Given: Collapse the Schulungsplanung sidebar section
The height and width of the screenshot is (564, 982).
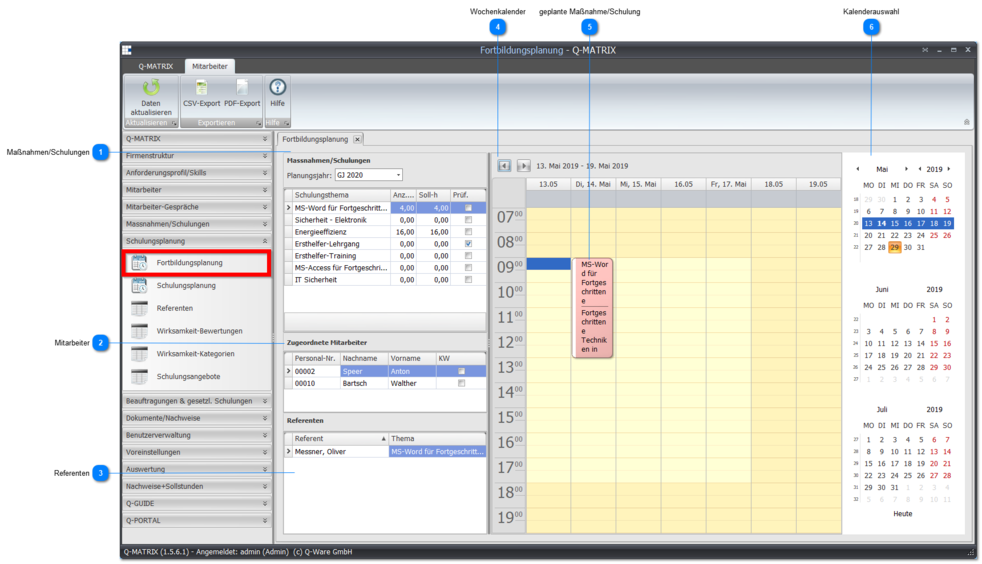Looking at the screenshot, I should click(x=197, y=241).
